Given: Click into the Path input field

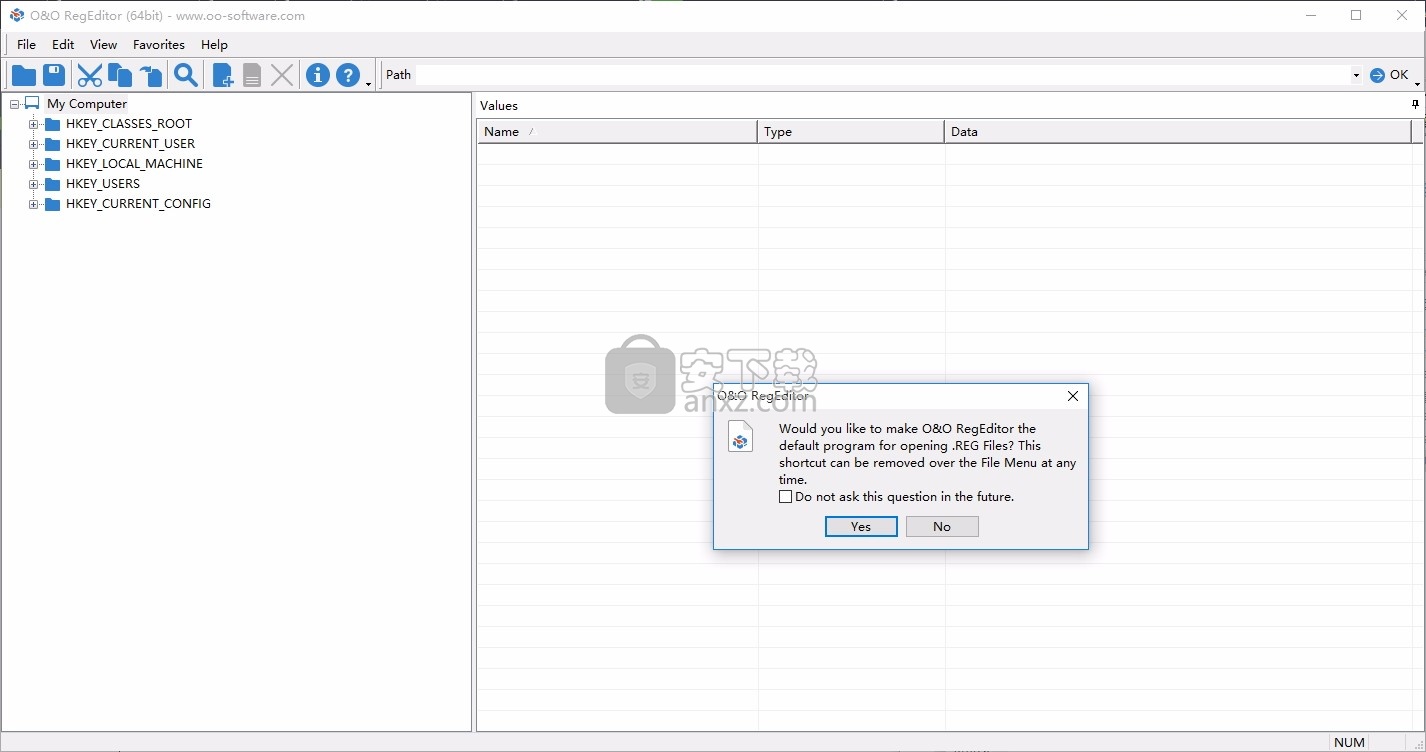Looking at the screenshot, I should [x=883, y=75].
